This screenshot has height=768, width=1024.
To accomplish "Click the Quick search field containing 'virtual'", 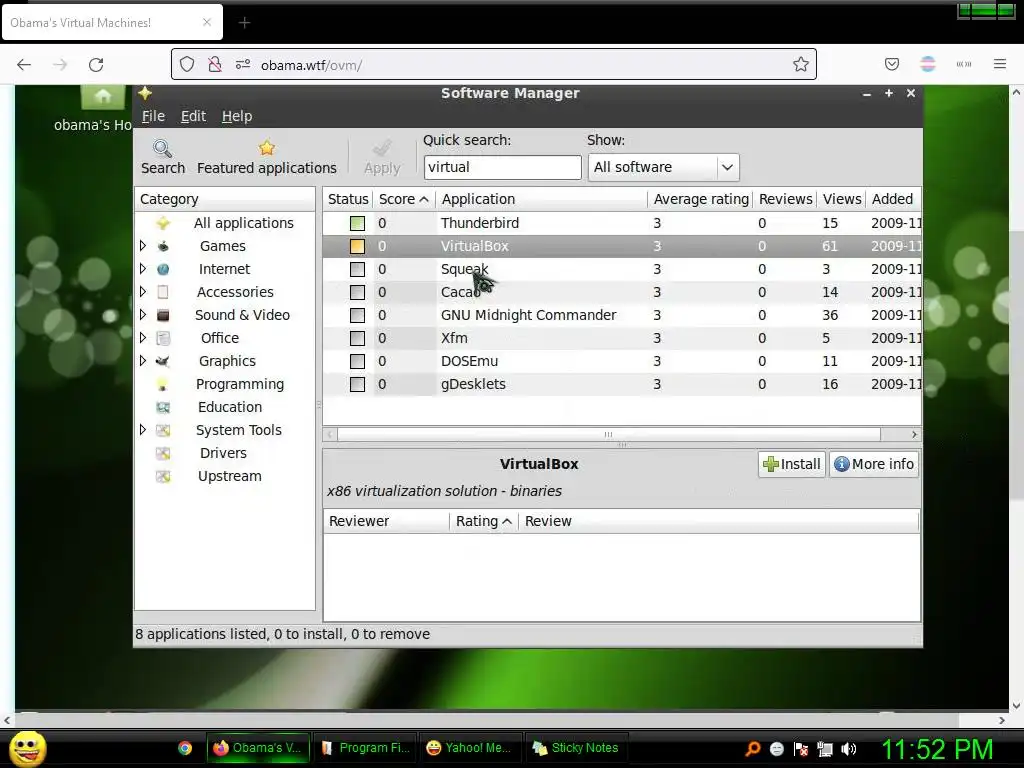I will (502, 167).
